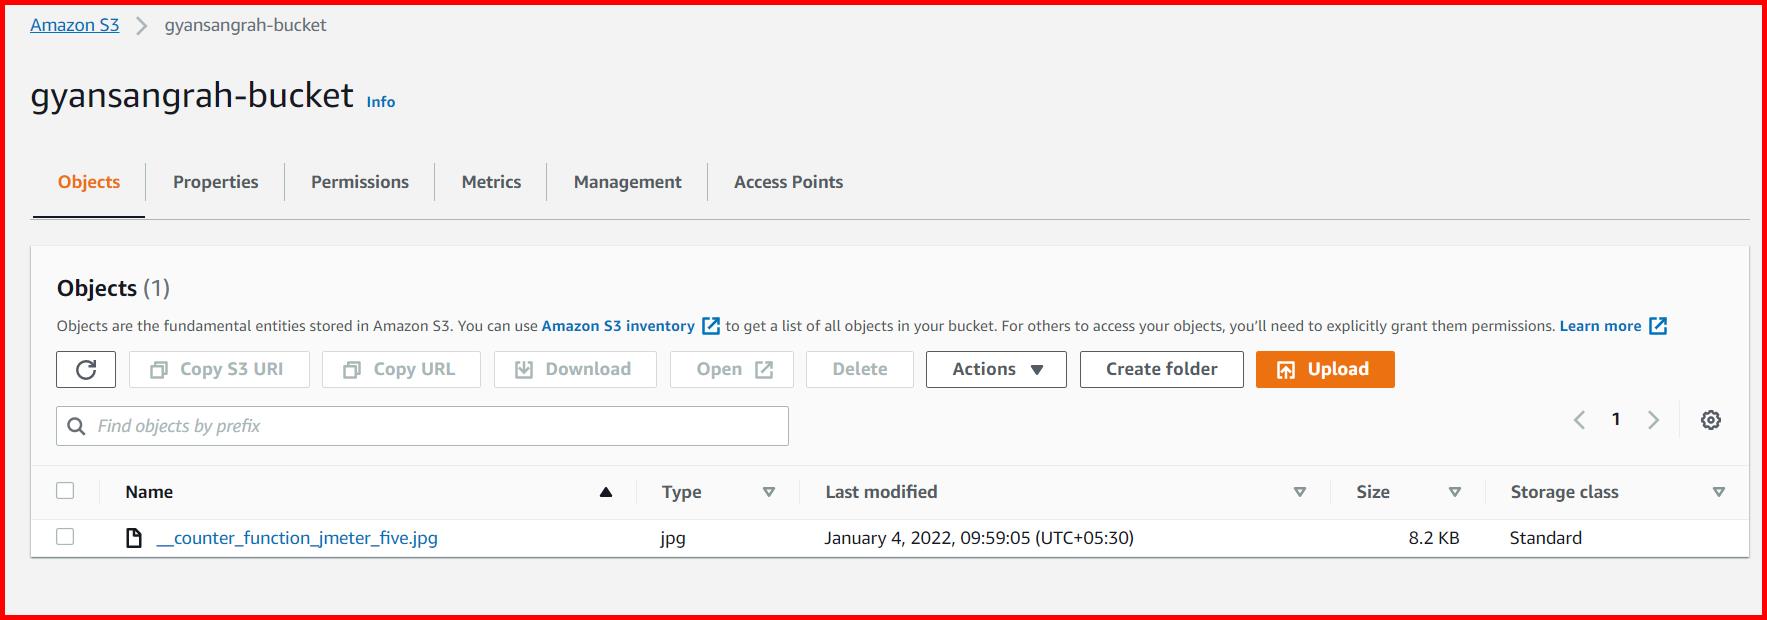Screen dimensions: 1767x620
Task: Sort by Name ascending arrow
Action: point(605,492)
